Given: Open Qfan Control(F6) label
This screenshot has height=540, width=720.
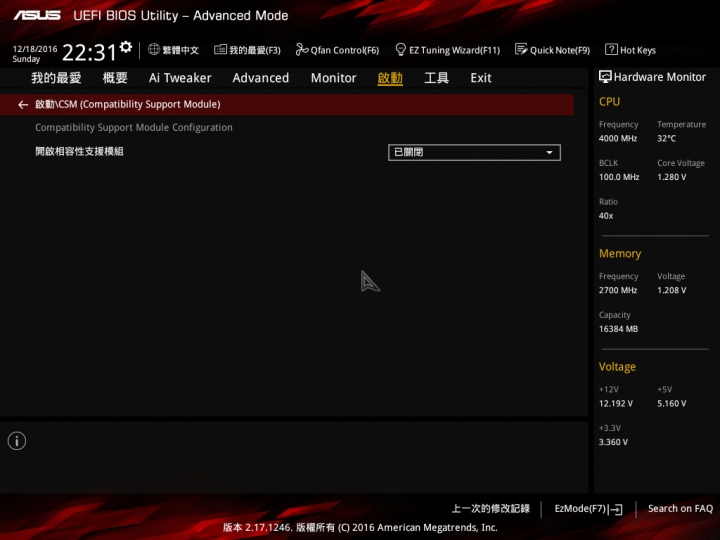Looking at the screenshot, I should coord(345,51).
